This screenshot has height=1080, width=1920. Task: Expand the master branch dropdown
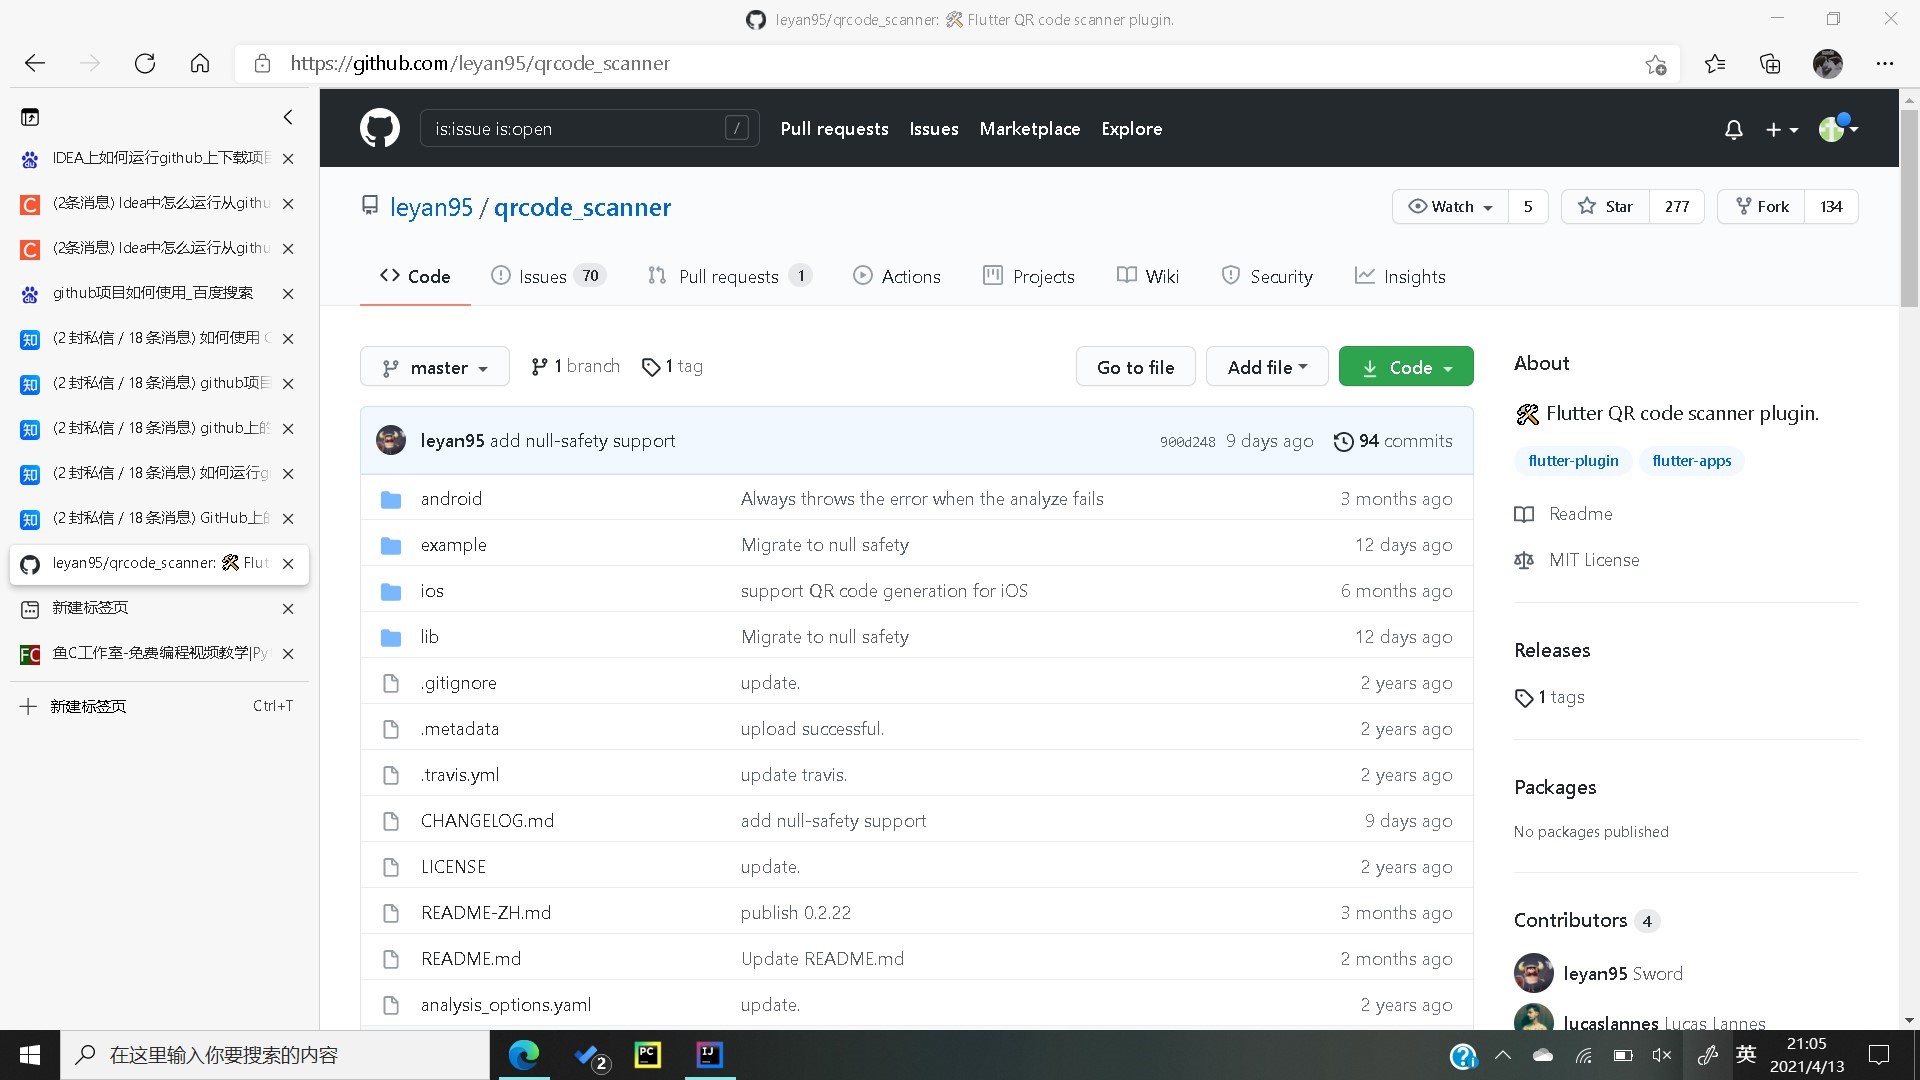[435, 367]
